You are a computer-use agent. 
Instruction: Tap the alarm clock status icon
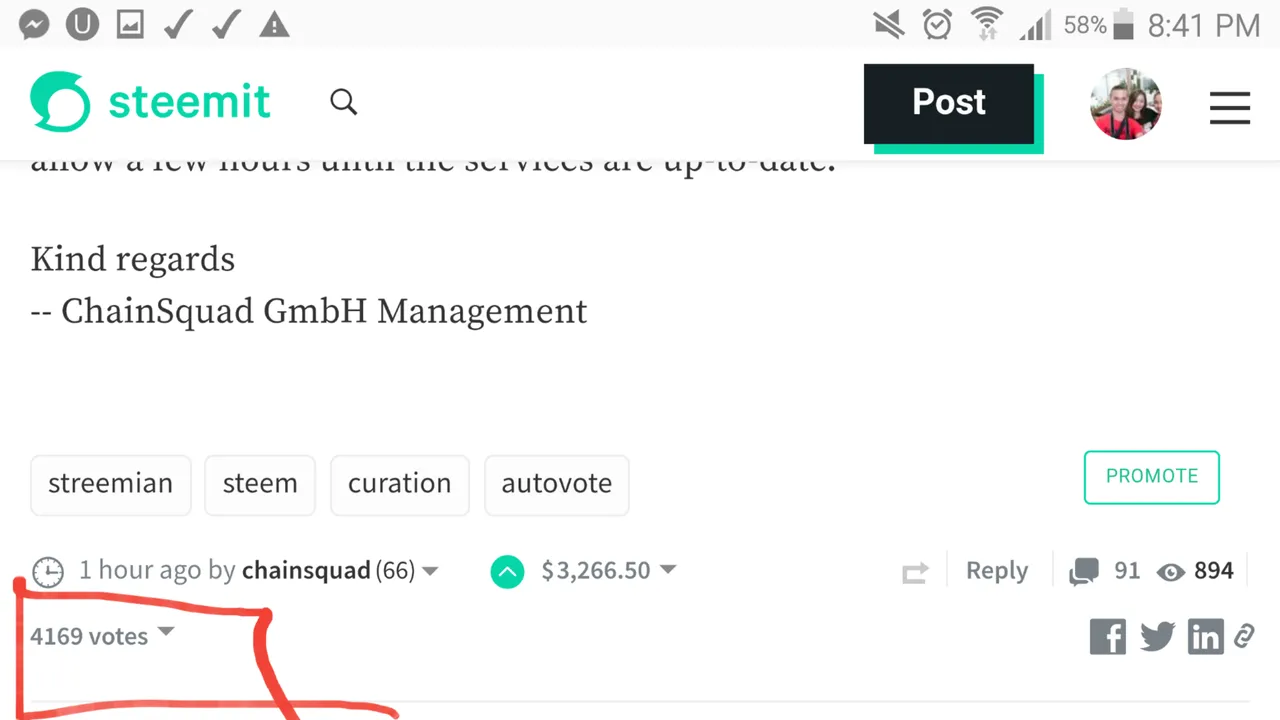pos(937,24)
